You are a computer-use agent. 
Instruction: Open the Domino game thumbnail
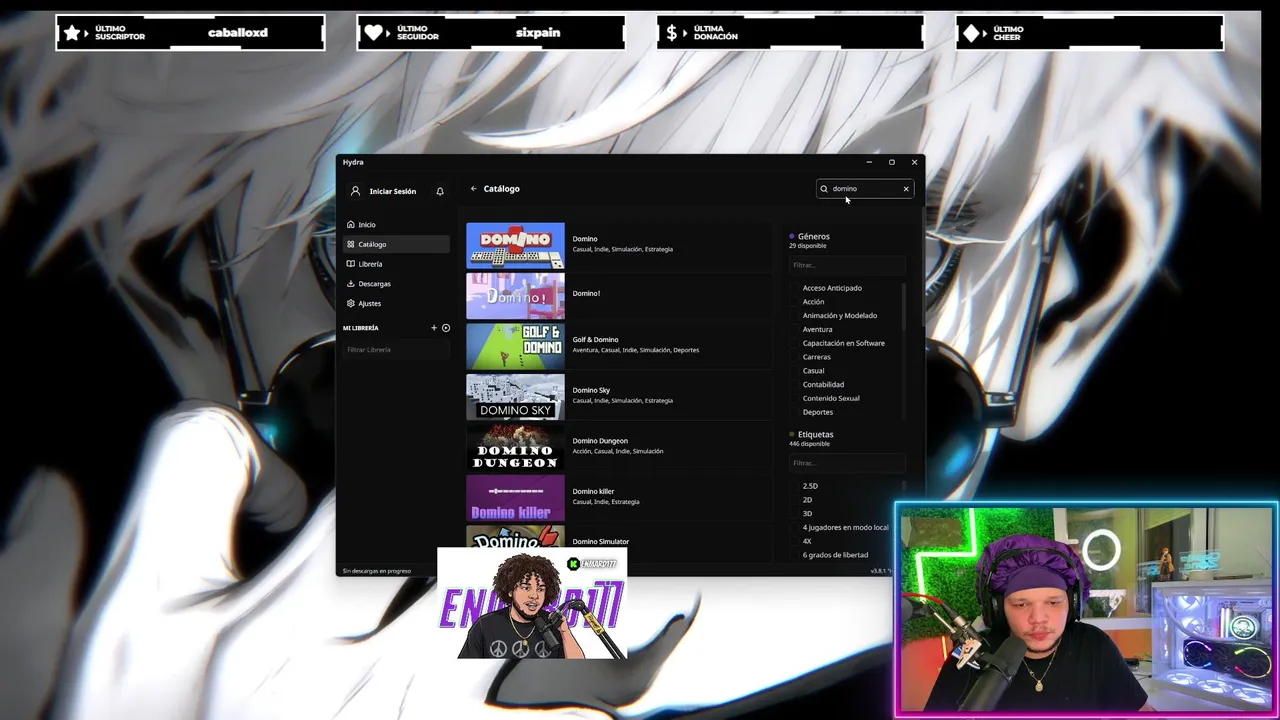pyautogui.click(x=515, y=245)
